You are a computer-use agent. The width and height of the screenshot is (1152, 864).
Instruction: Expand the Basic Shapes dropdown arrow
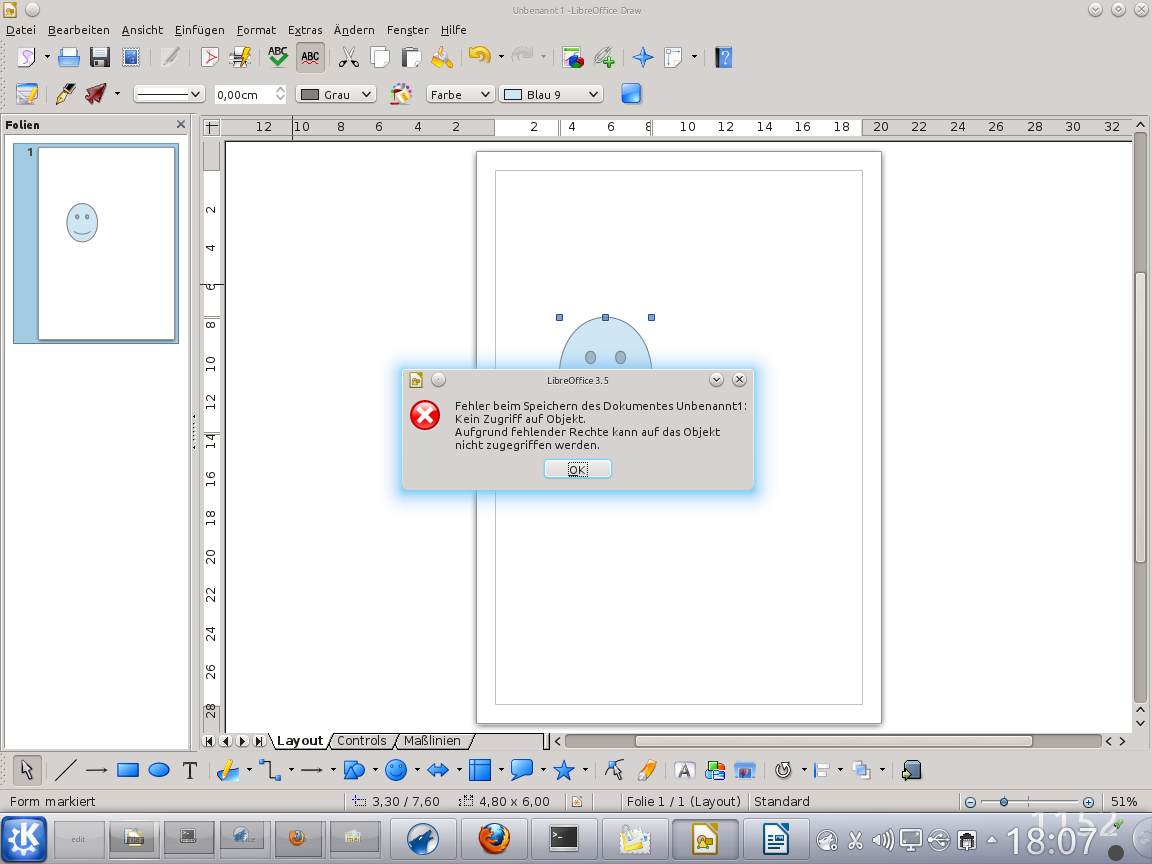coord(375,770)
